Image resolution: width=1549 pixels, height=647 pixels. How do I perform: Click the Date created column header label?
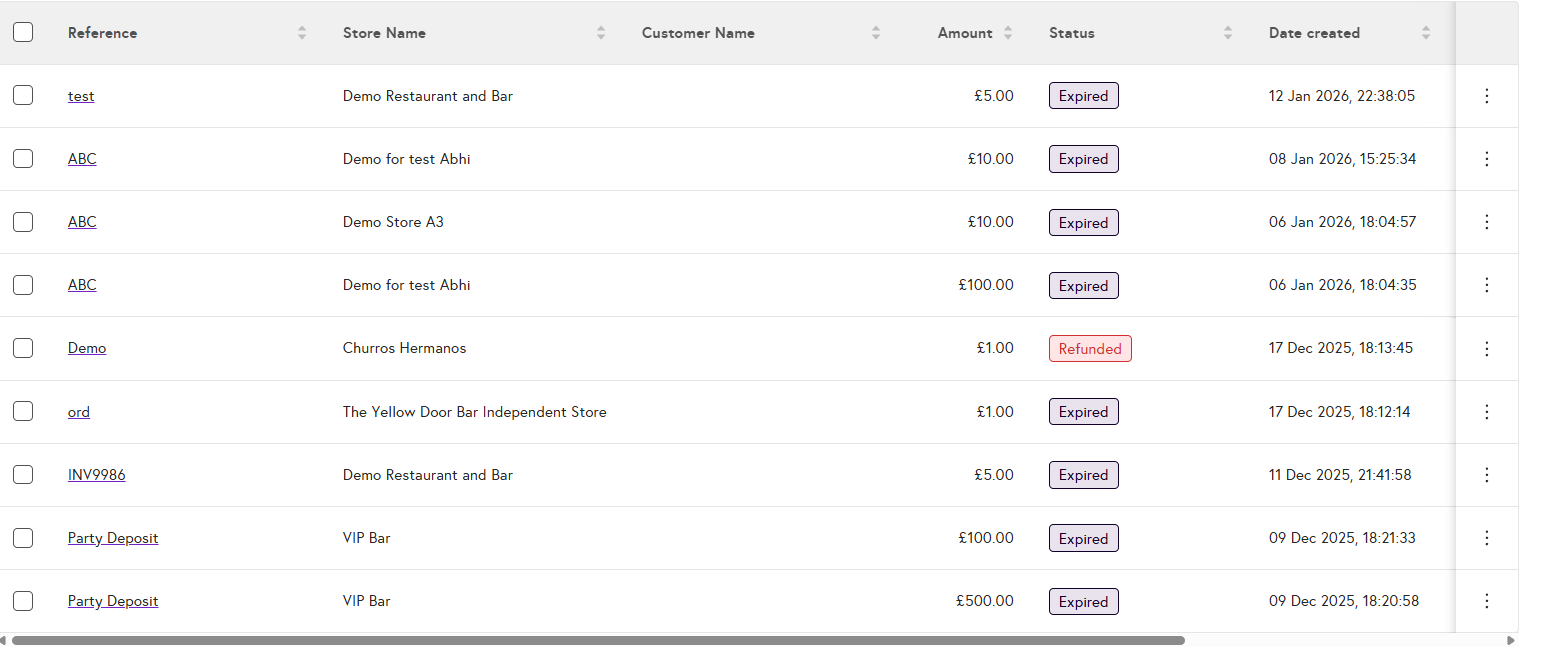(1314, 33)
